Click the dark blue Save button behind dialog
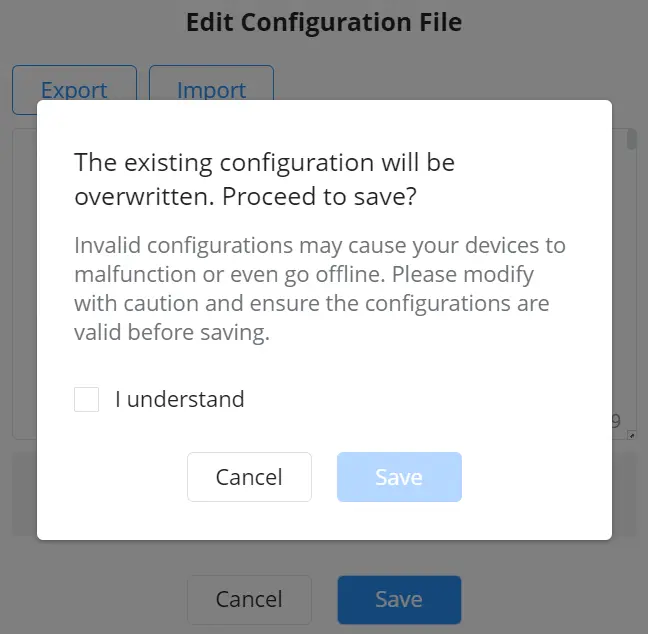The height and width of the screenshot is (634, 648). tap(399, 599)
